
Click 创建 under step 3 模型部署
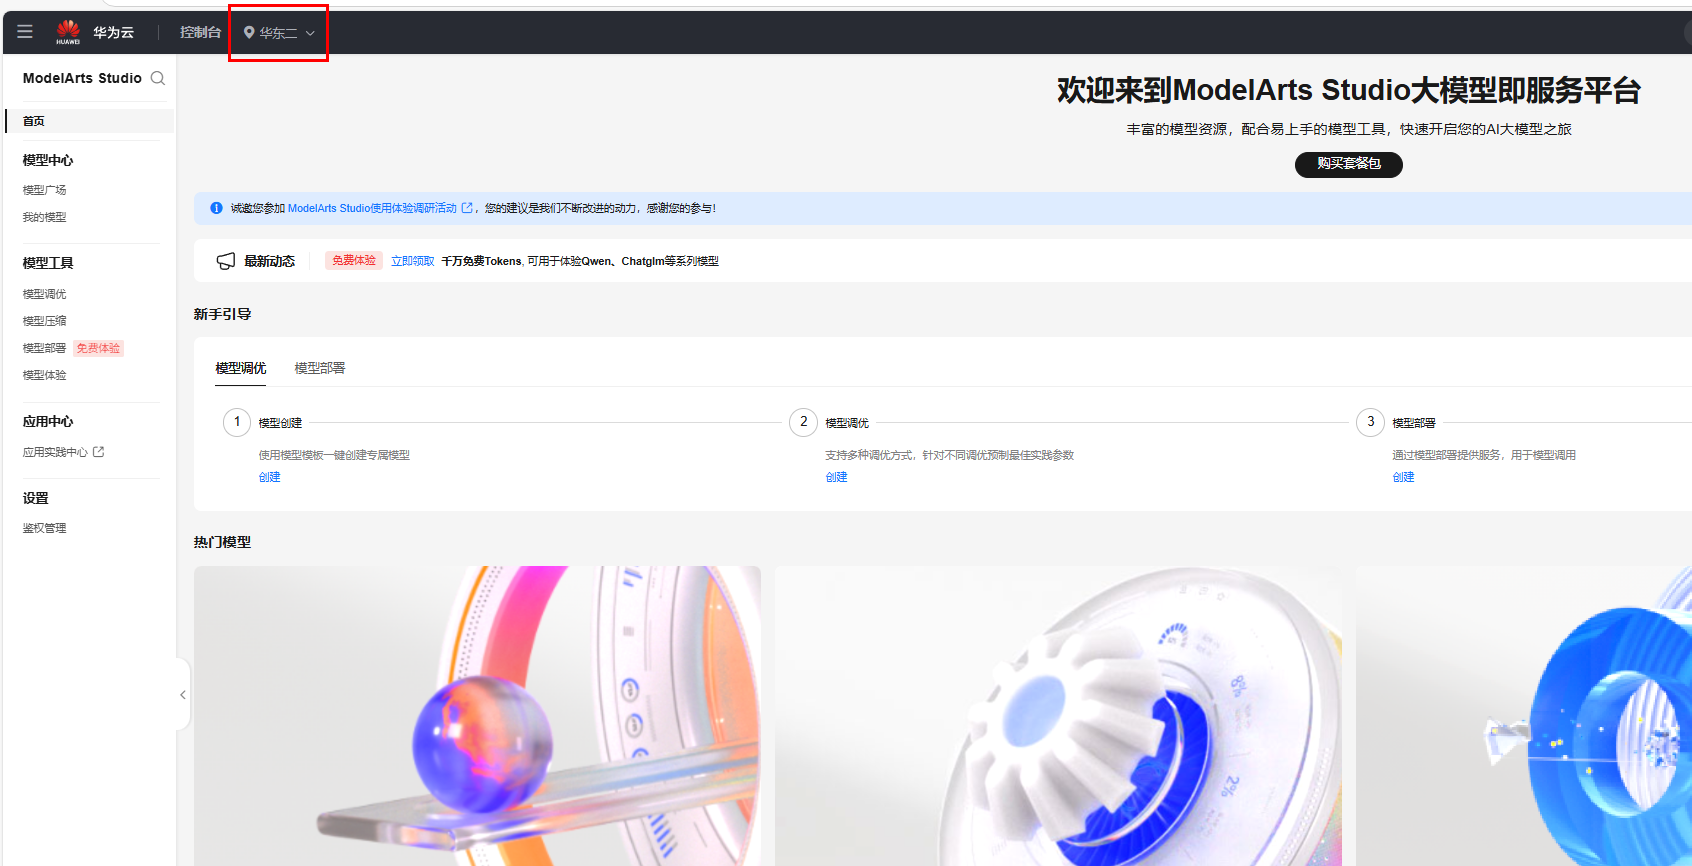point(1404,477)
